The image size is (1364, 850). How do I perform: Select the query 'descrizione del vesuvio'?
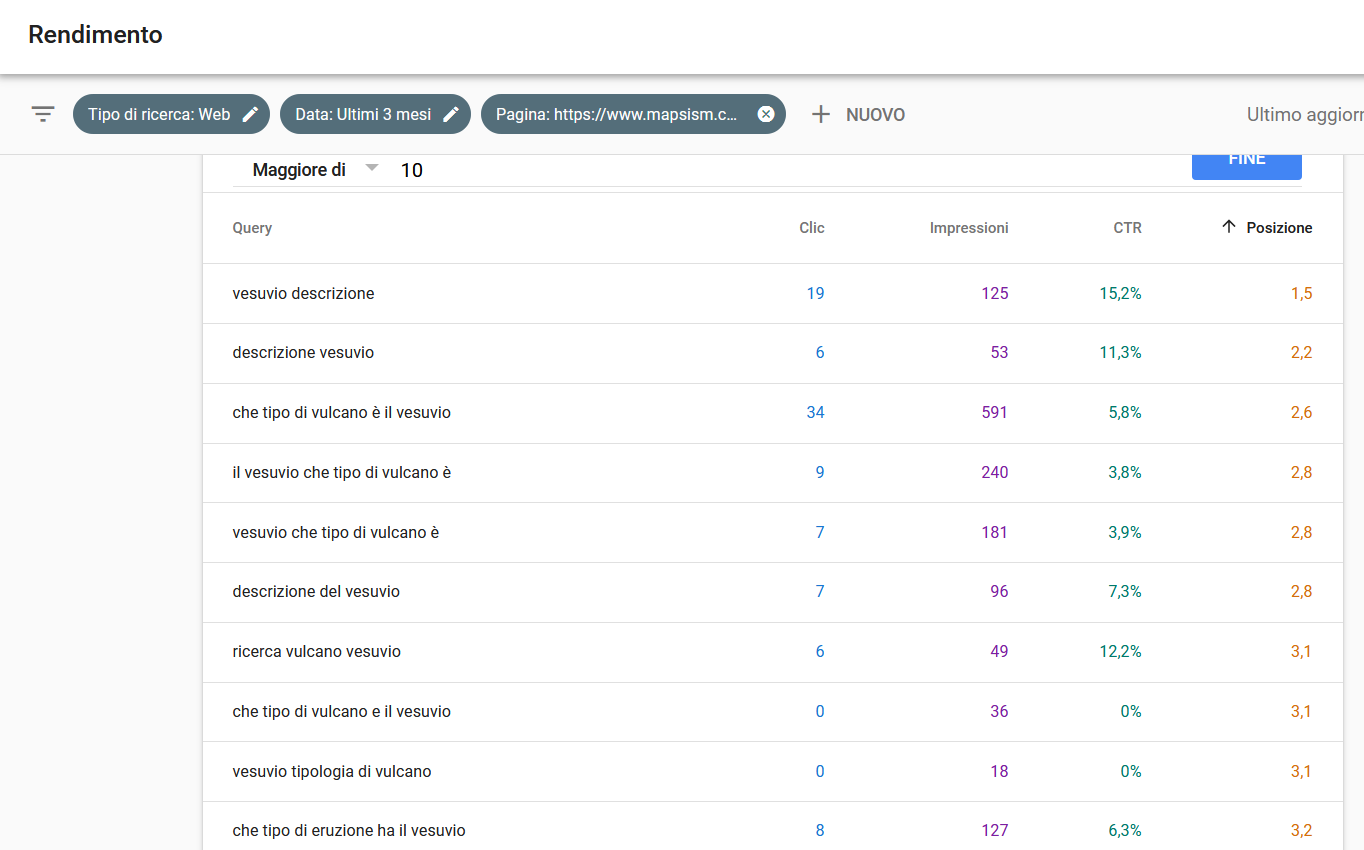click(x=316, y=591)
